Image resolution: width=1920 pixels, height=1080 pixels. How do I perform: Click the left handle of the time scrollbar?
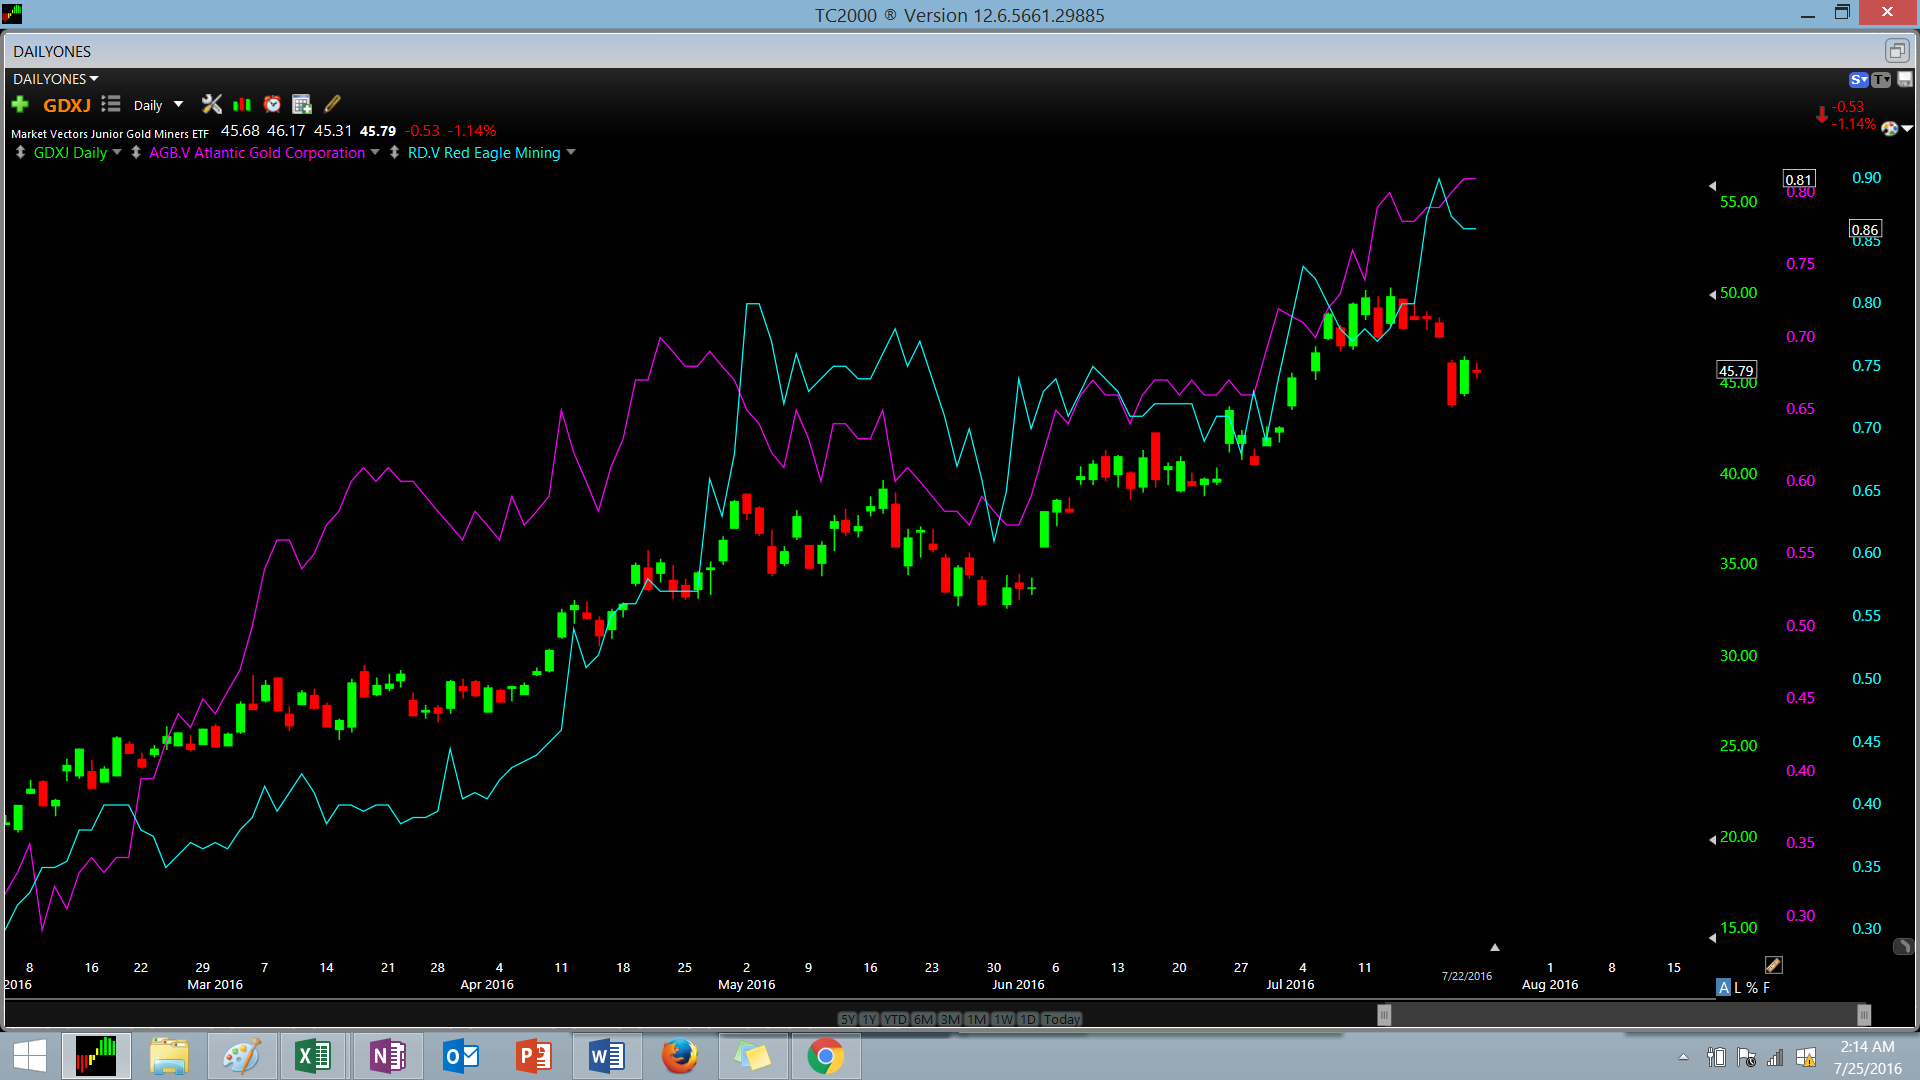1384,1016
